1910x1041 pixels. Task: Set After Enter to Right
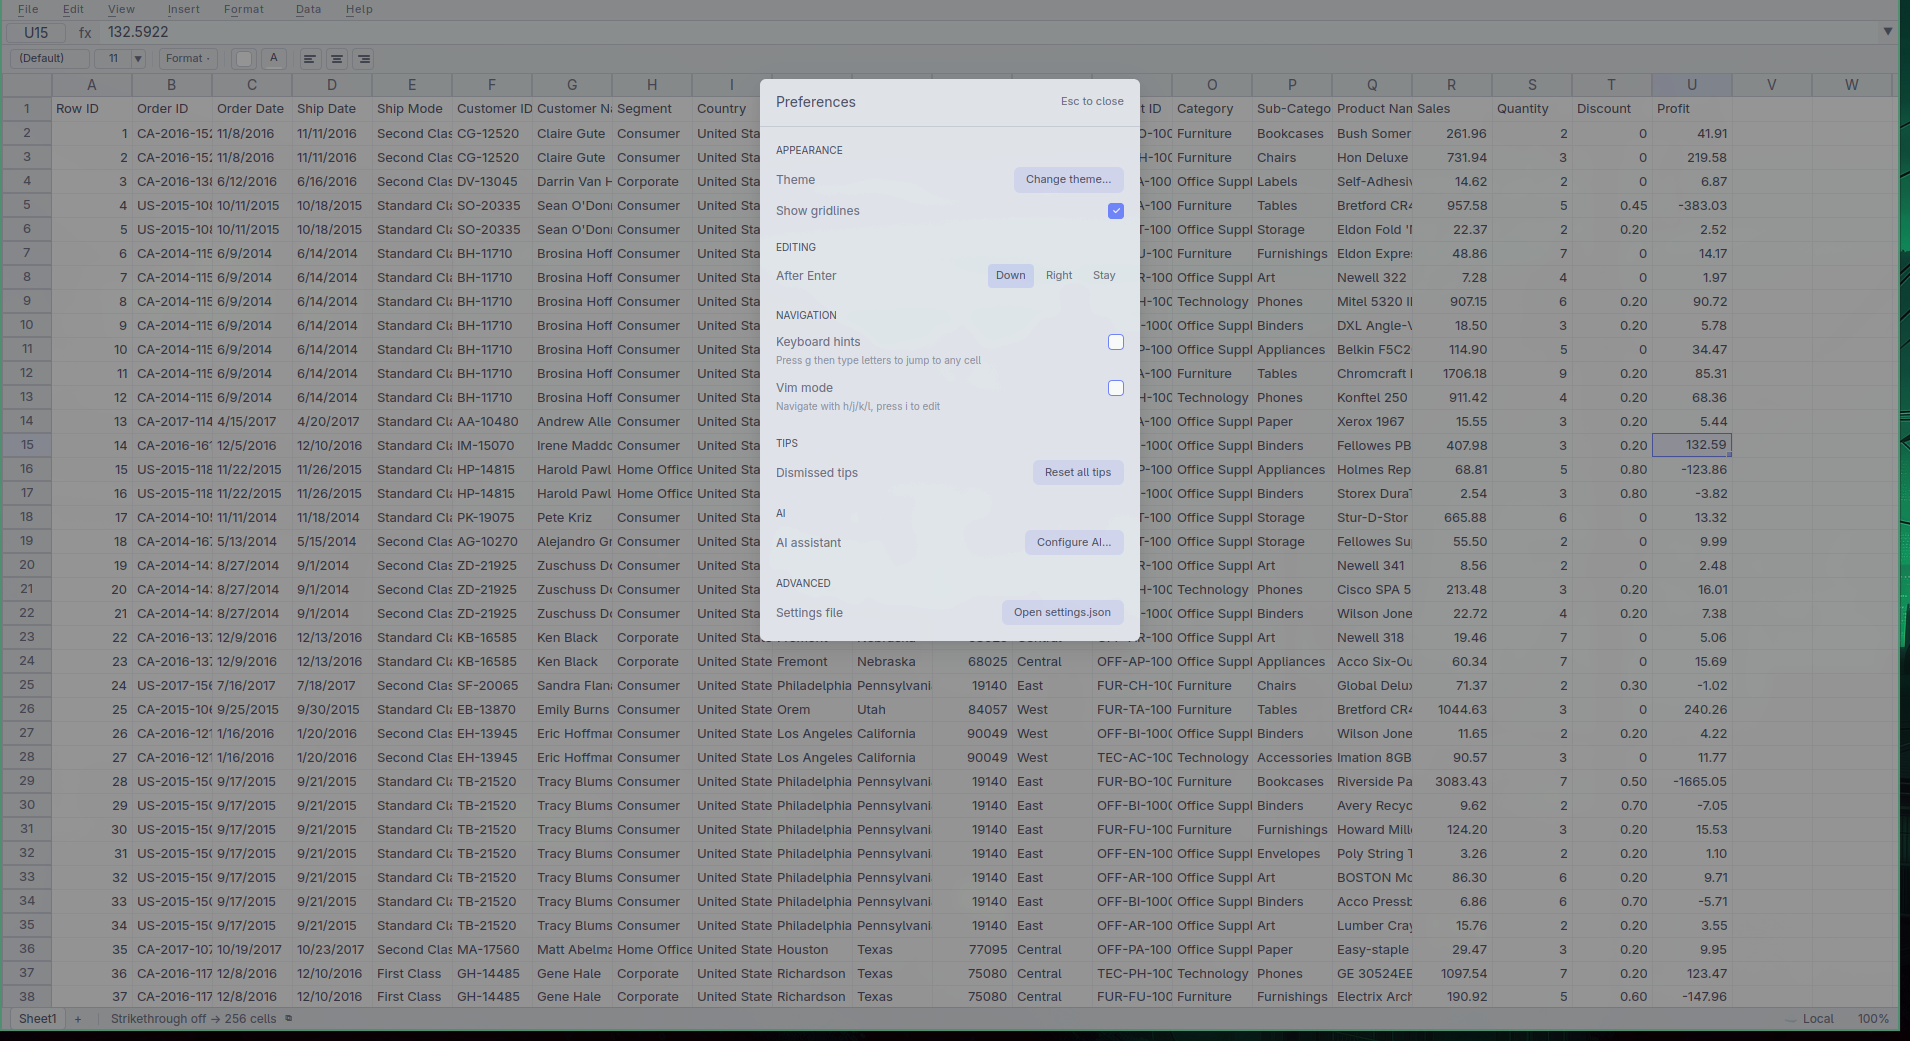pos(1059,276)
